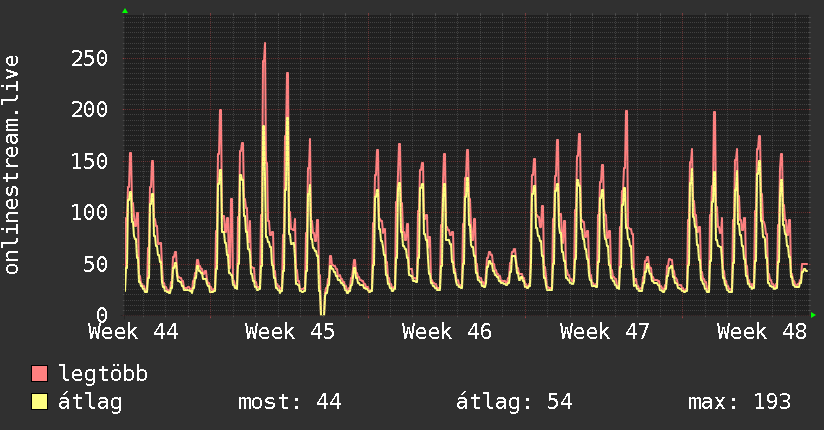Click the 'átlag: 54' average value
824x430 pixels.
tap(514, 402)
